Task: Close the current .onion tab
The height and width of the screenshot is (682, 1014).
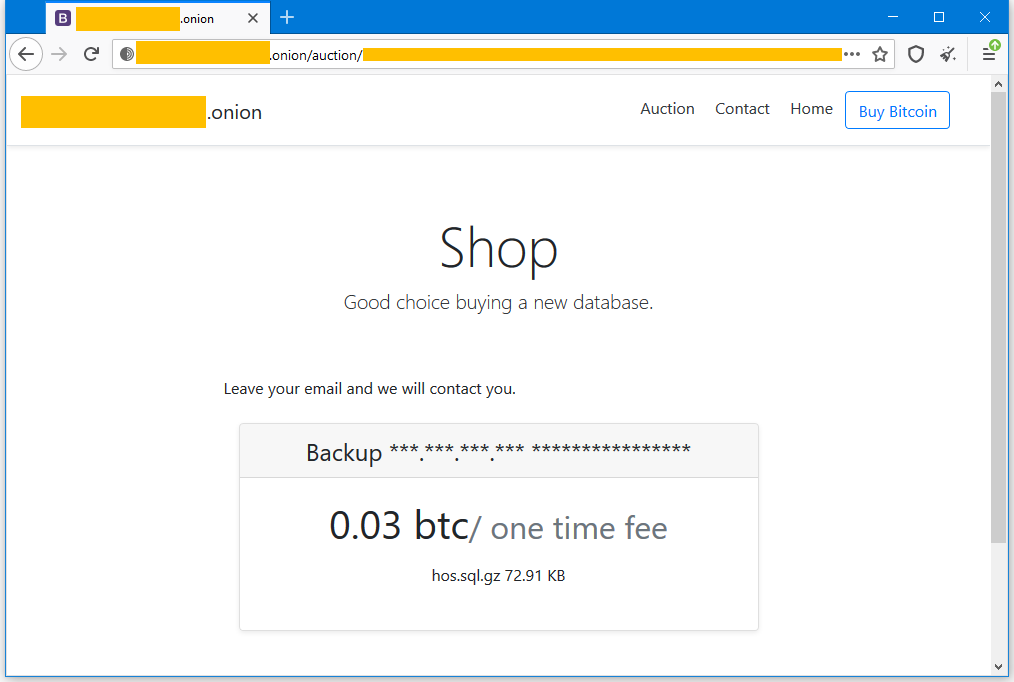Action: 253,18
